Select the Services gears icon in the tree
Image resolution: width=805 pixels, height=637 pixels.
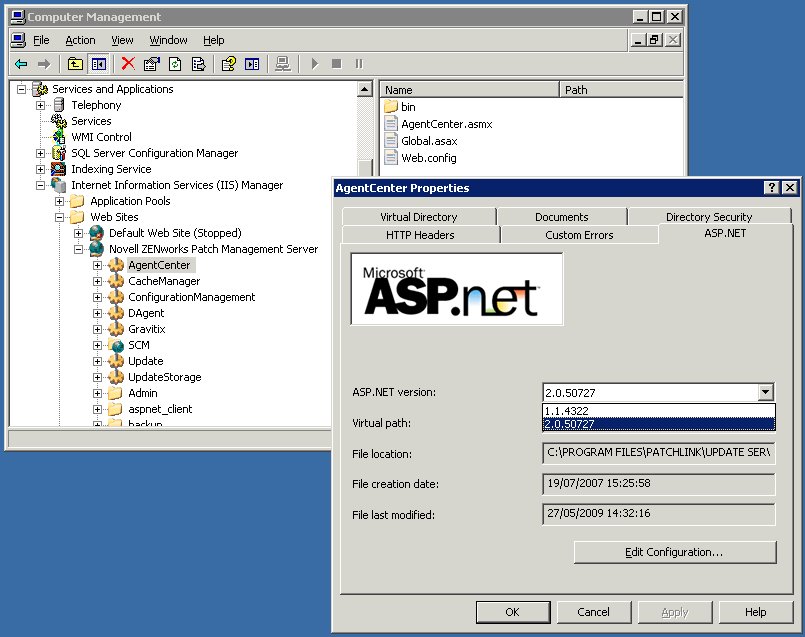[x=59, y=121]
